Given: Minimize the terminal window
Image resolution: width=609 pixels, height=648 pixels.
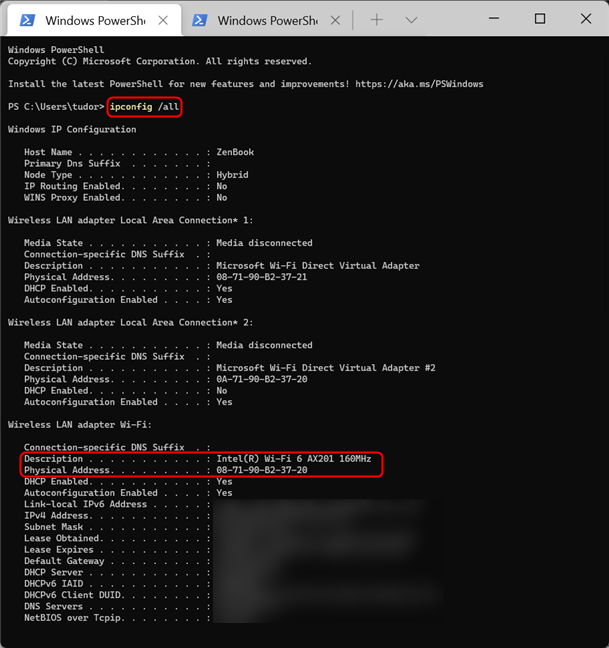Looking at the screenshot, I should click(x=494, y=19).
